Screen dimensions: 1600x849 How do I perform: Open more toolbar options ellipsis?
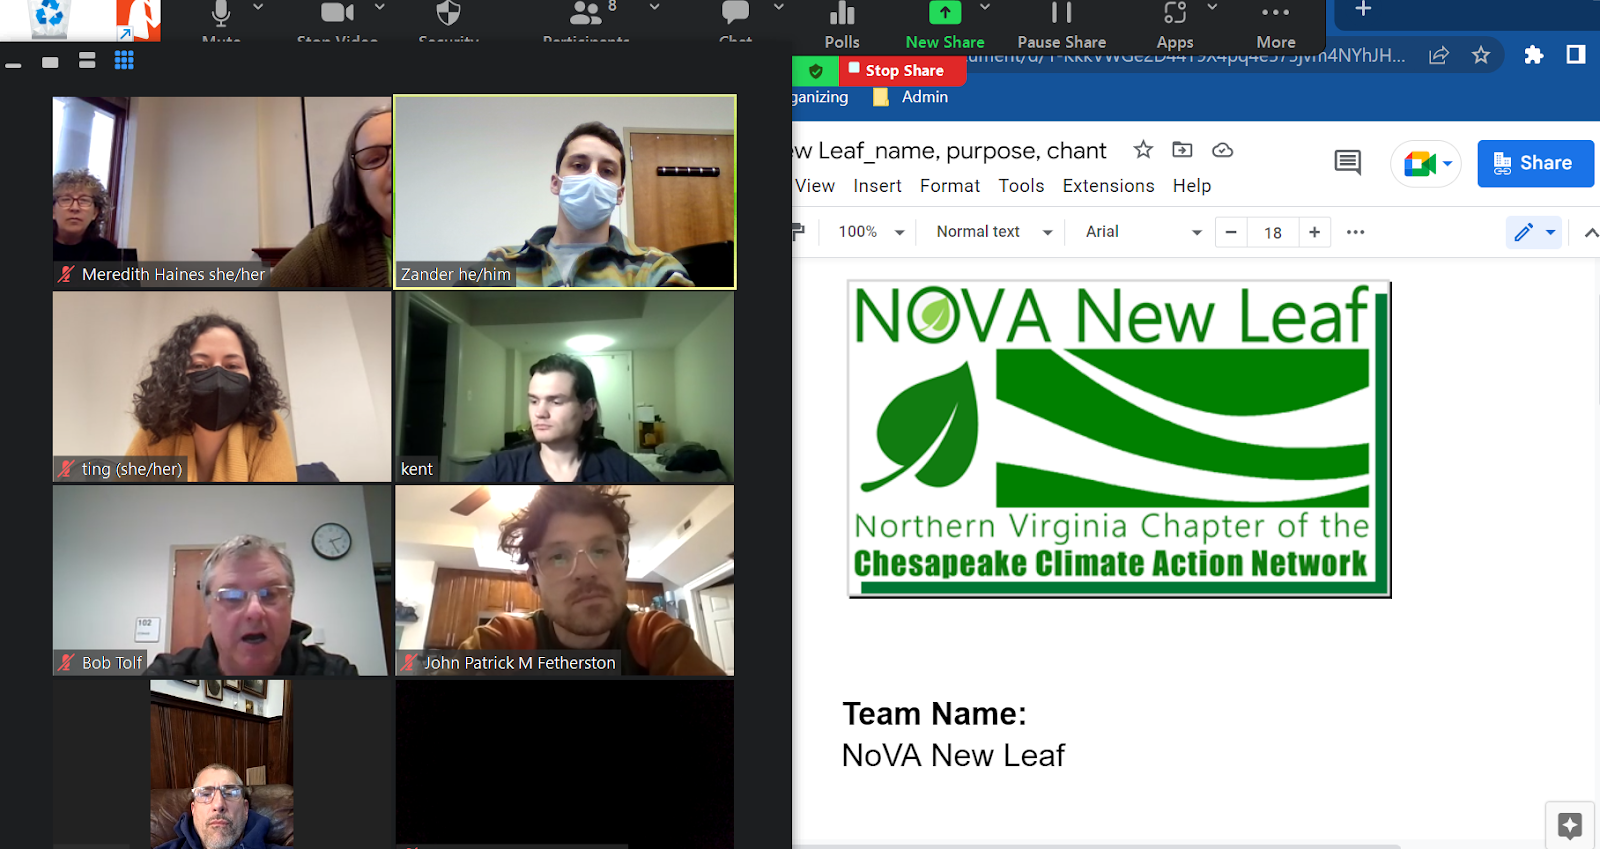[1355, 232]
